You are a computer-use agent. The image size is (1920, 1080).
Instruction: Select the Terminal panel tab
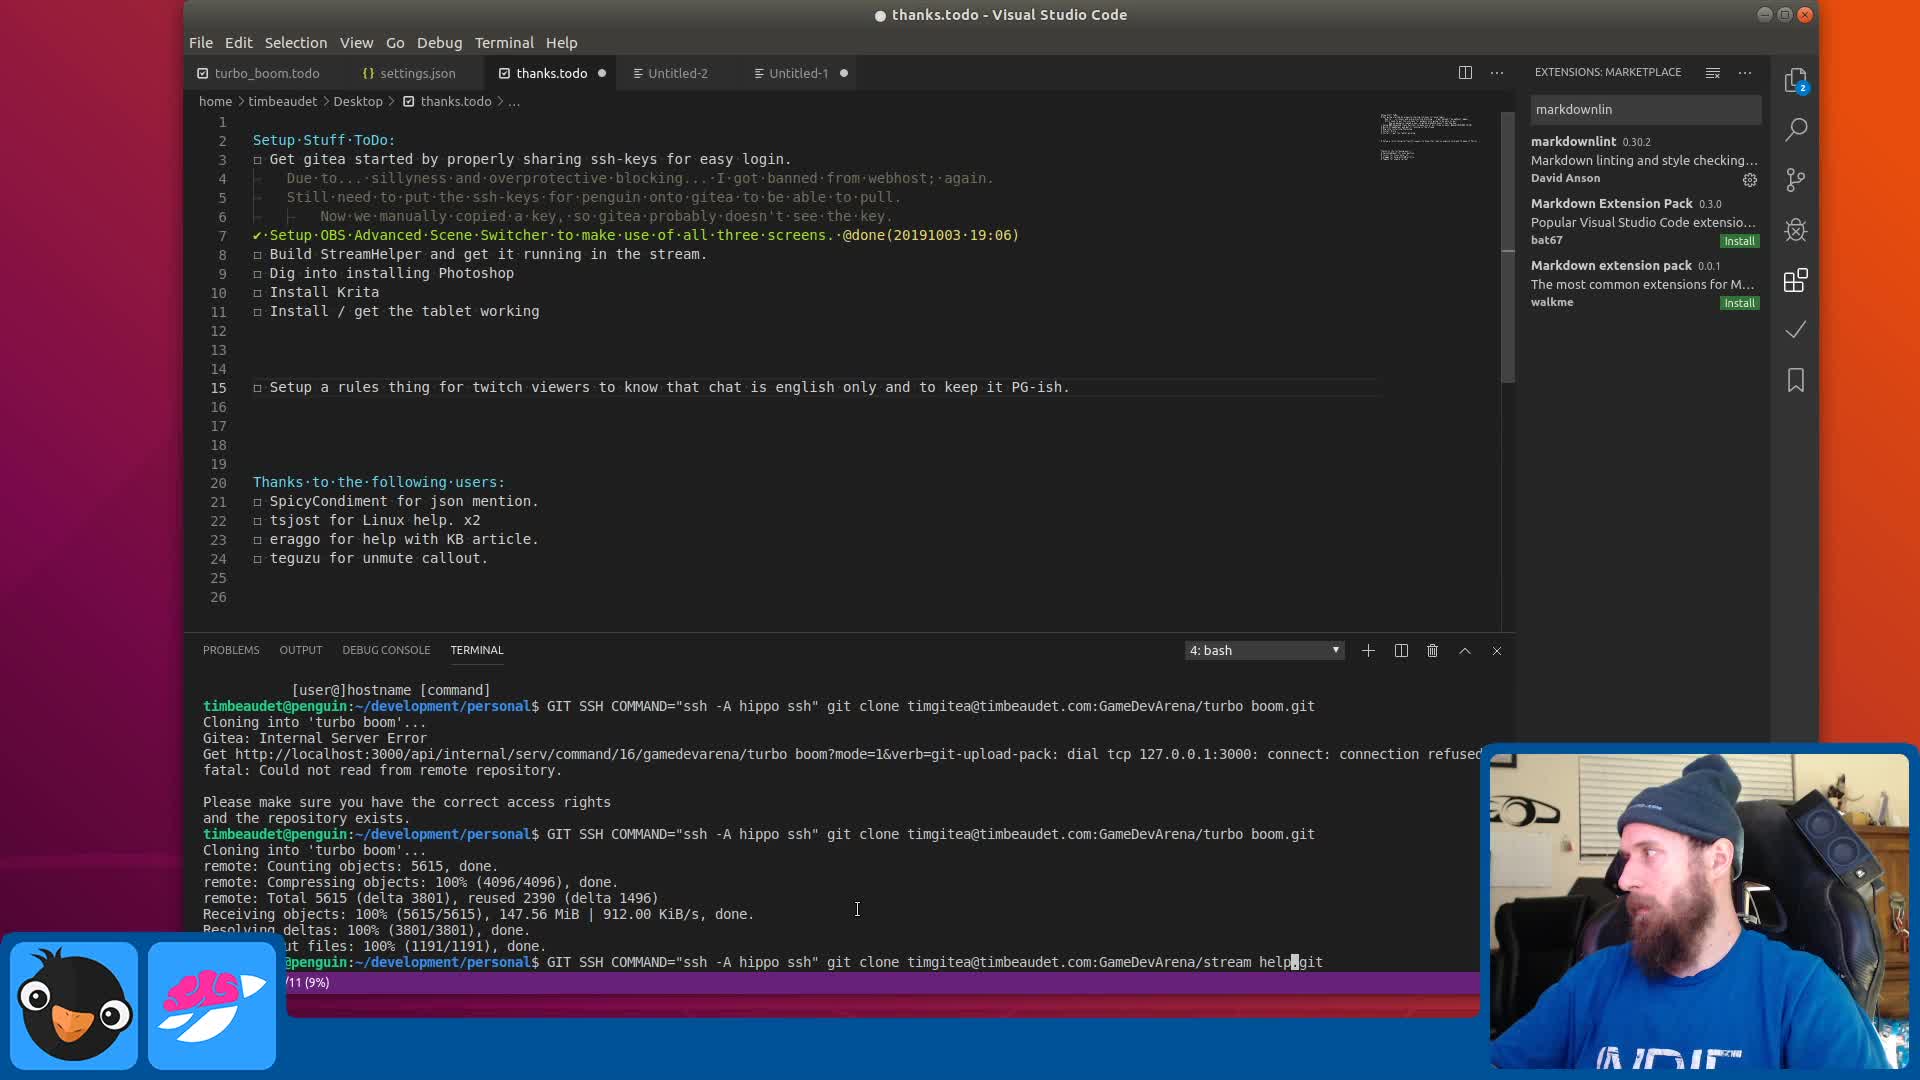pos(476,650)
